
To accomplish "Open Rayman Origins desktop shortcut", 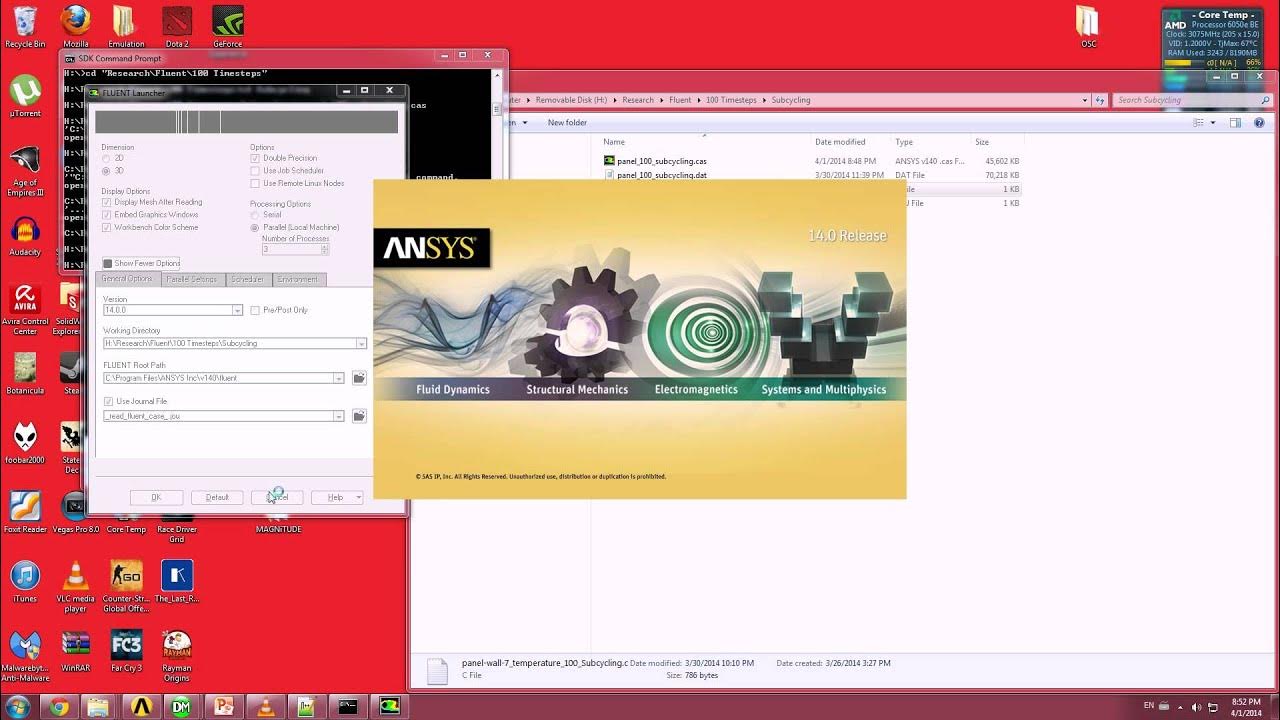I will tap(177, 655).
